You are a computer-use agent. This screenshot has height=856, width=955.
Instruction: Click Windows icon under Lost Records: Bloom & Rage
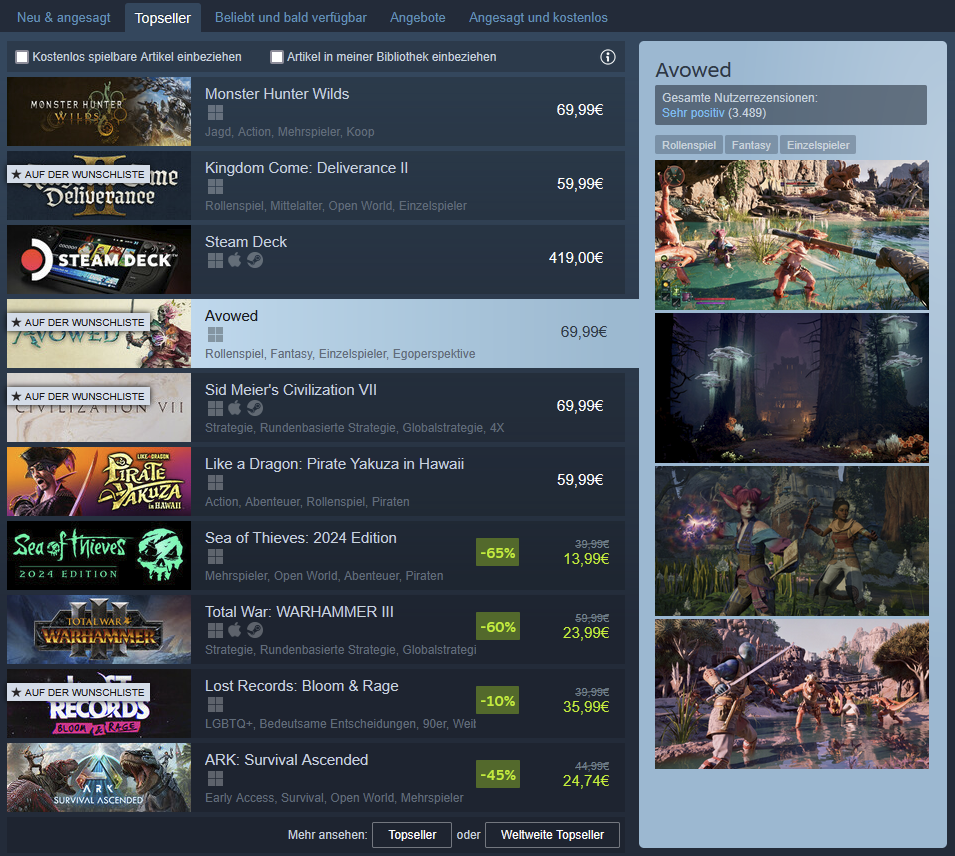click(x=215, y=704)
